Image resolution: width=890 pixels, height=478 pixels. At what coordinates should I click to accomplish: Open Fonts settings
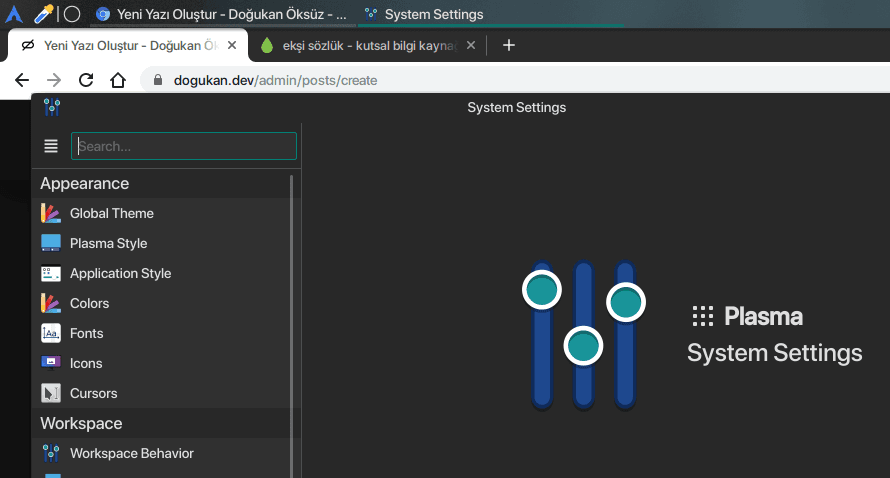pos(166,334)
